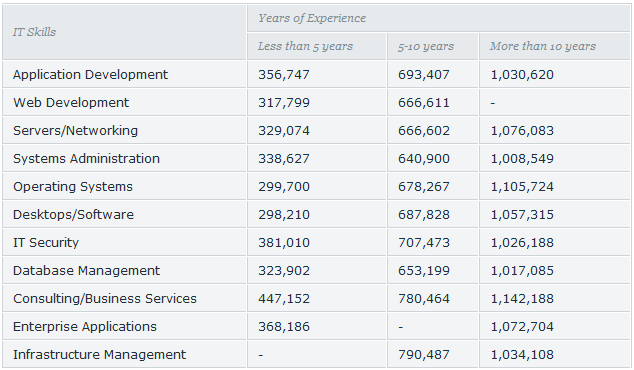Select the IT Security row label

pos(46,242)
